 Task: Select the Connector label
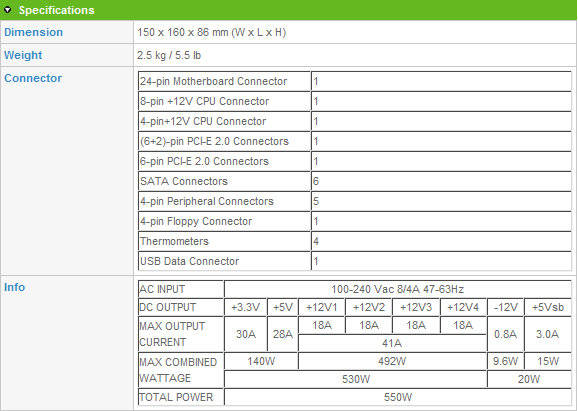(x=33, y=78)
